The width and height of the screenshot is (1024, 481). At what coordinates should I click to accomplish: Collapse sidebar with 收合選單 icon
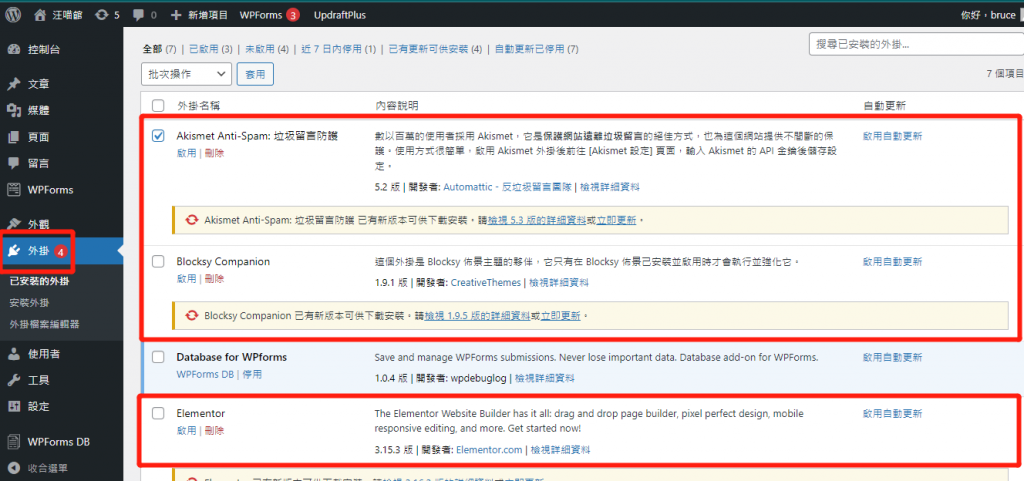point(14,468)
